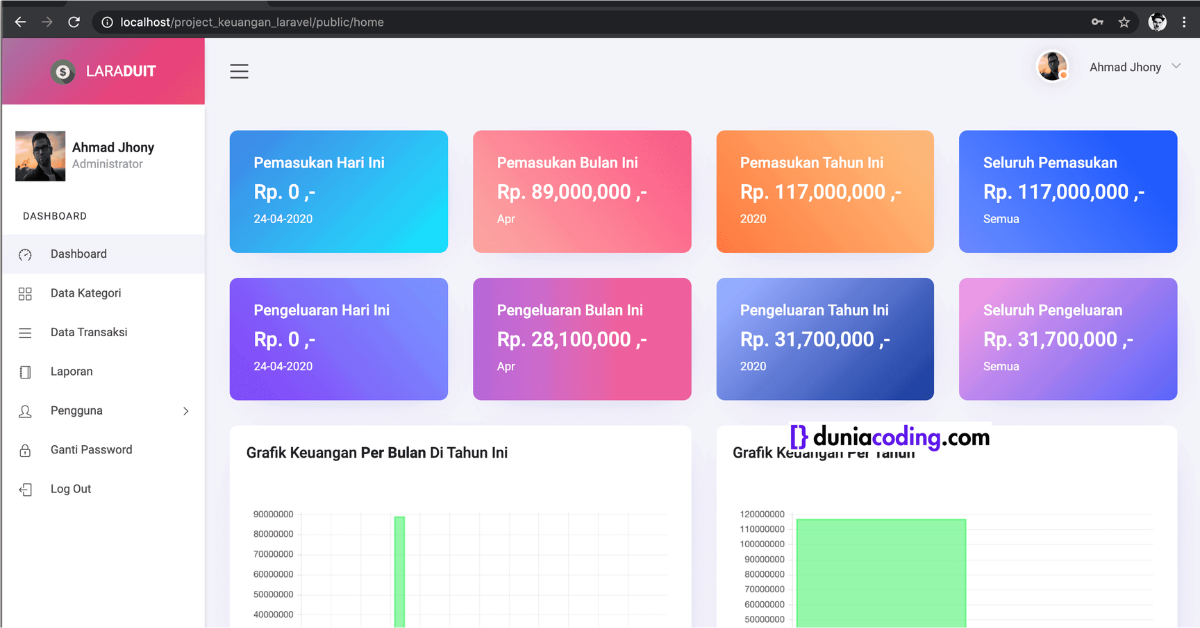1200x628 pixels.
Task: Click the Seluruh Pemasukan summary card
Action: (1067, 191)
